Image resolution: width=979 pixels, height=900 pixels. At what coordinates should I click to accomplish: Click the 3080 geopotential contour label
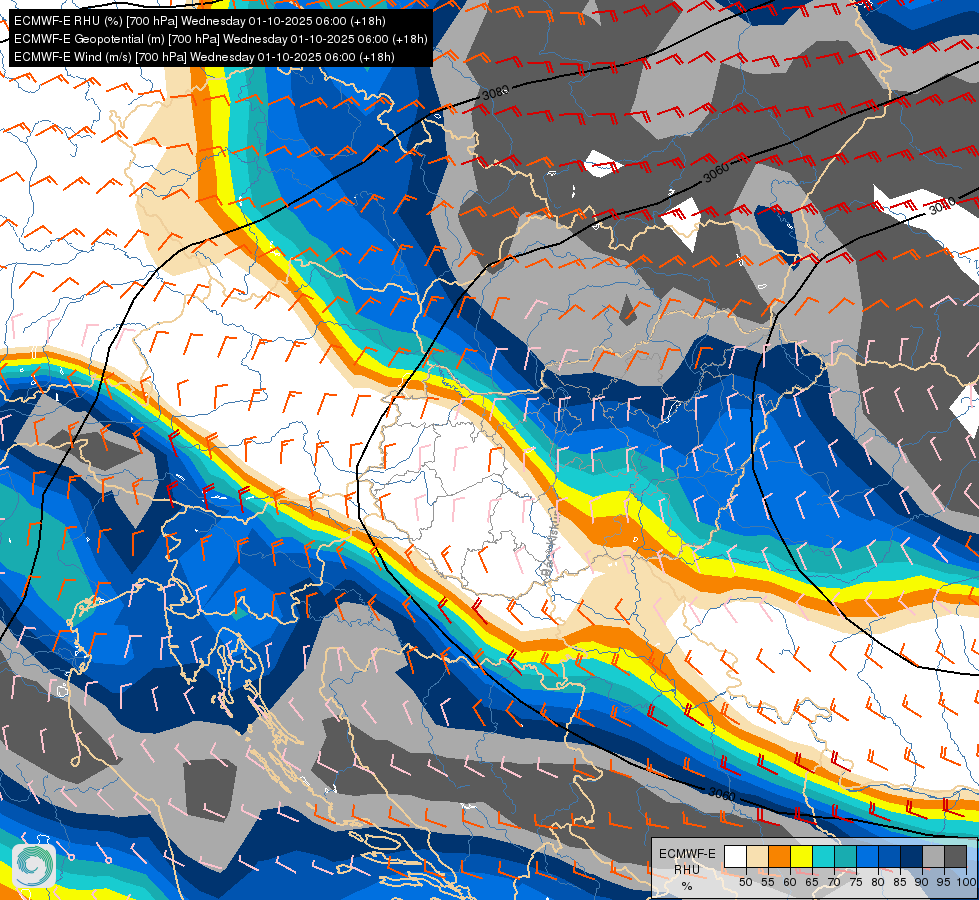[495, 93]
